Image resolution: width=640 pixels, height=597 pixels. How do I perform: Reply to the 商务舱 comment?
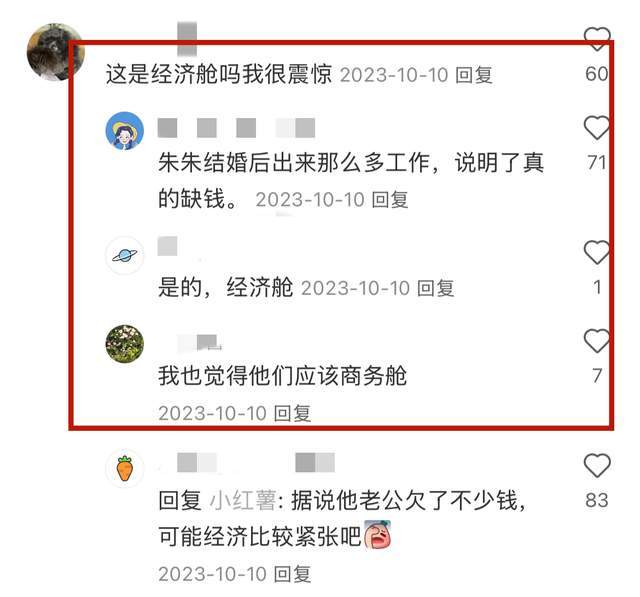pos(292,413)
